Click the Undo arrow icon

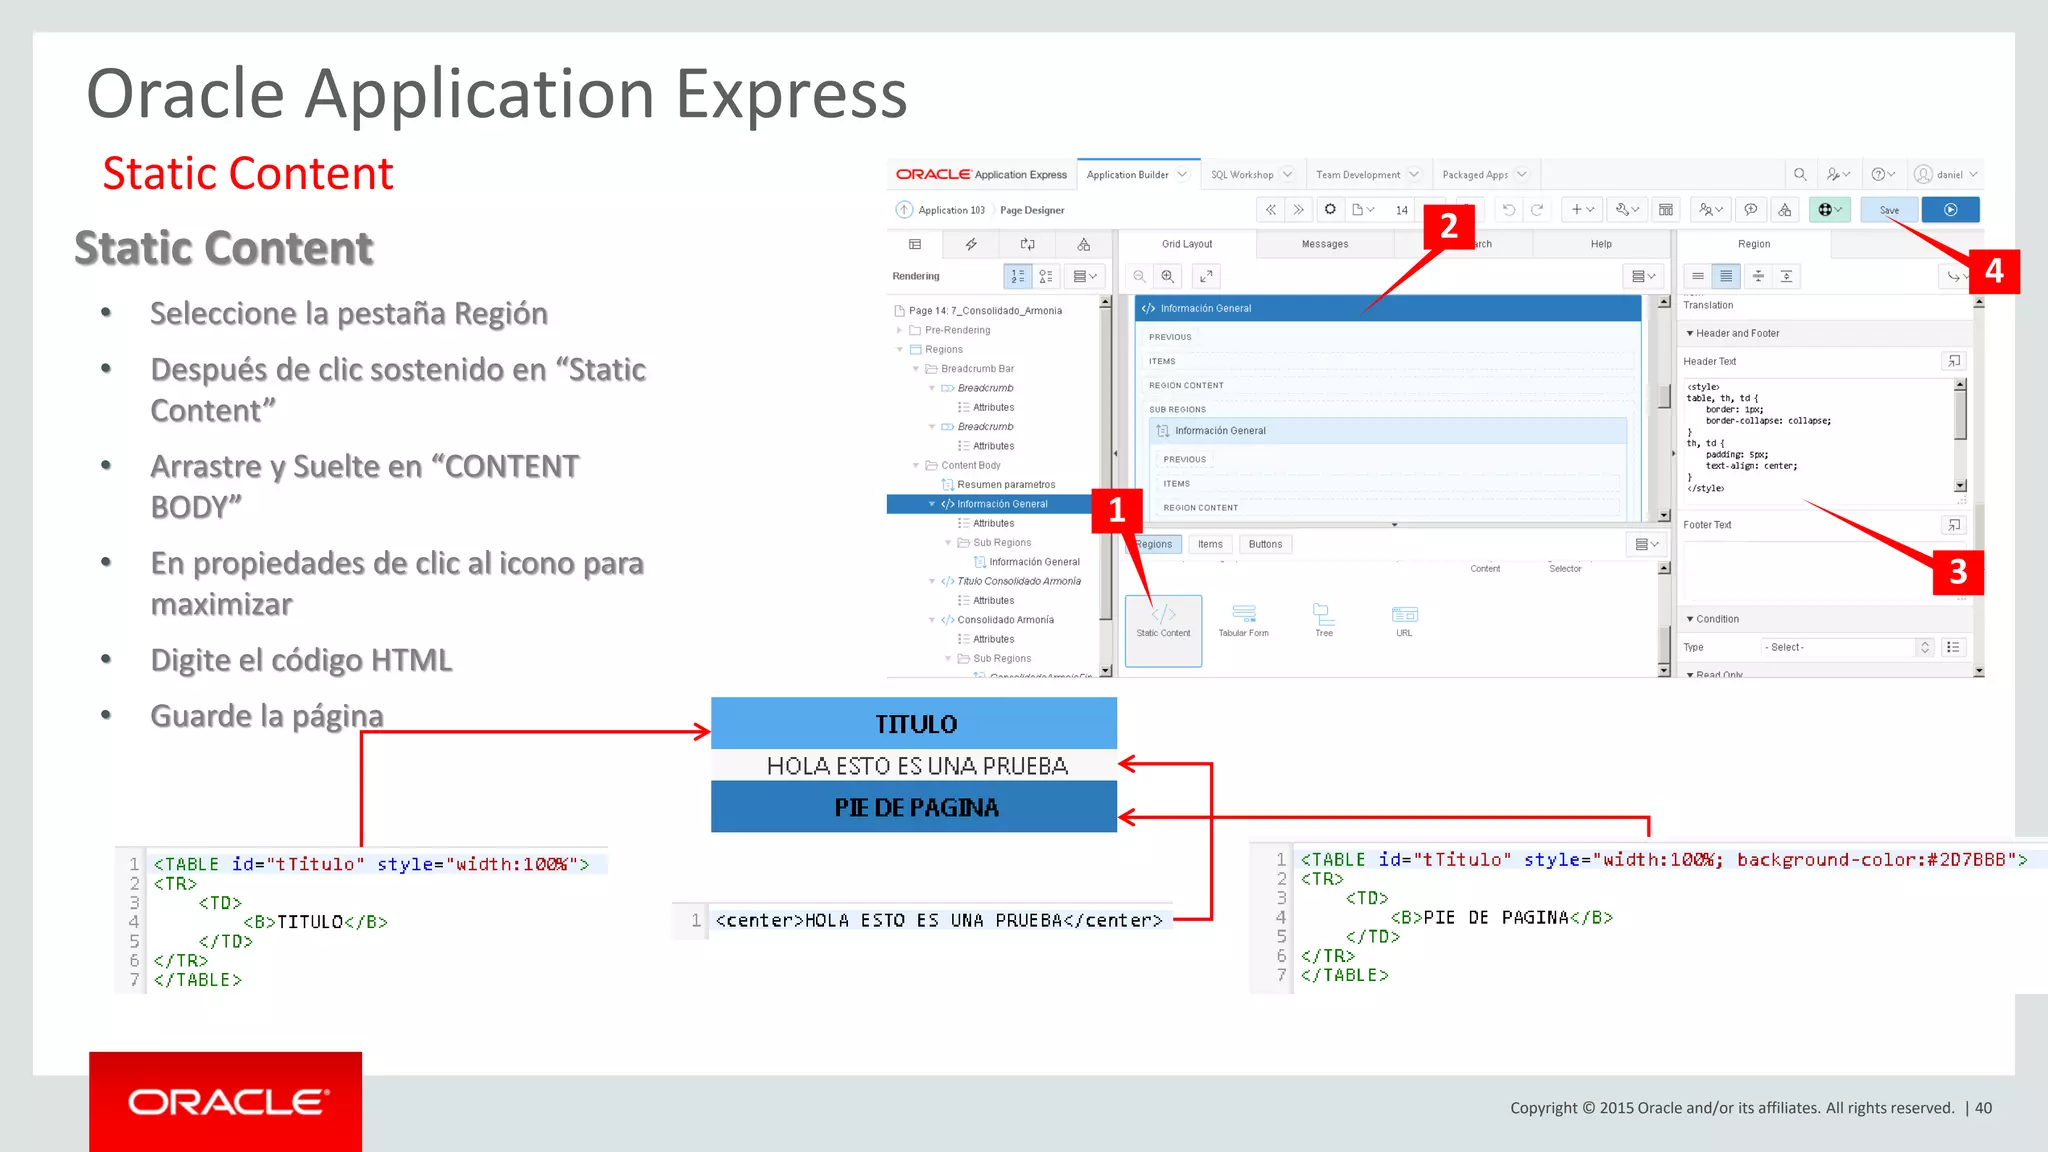[1508, 209]
